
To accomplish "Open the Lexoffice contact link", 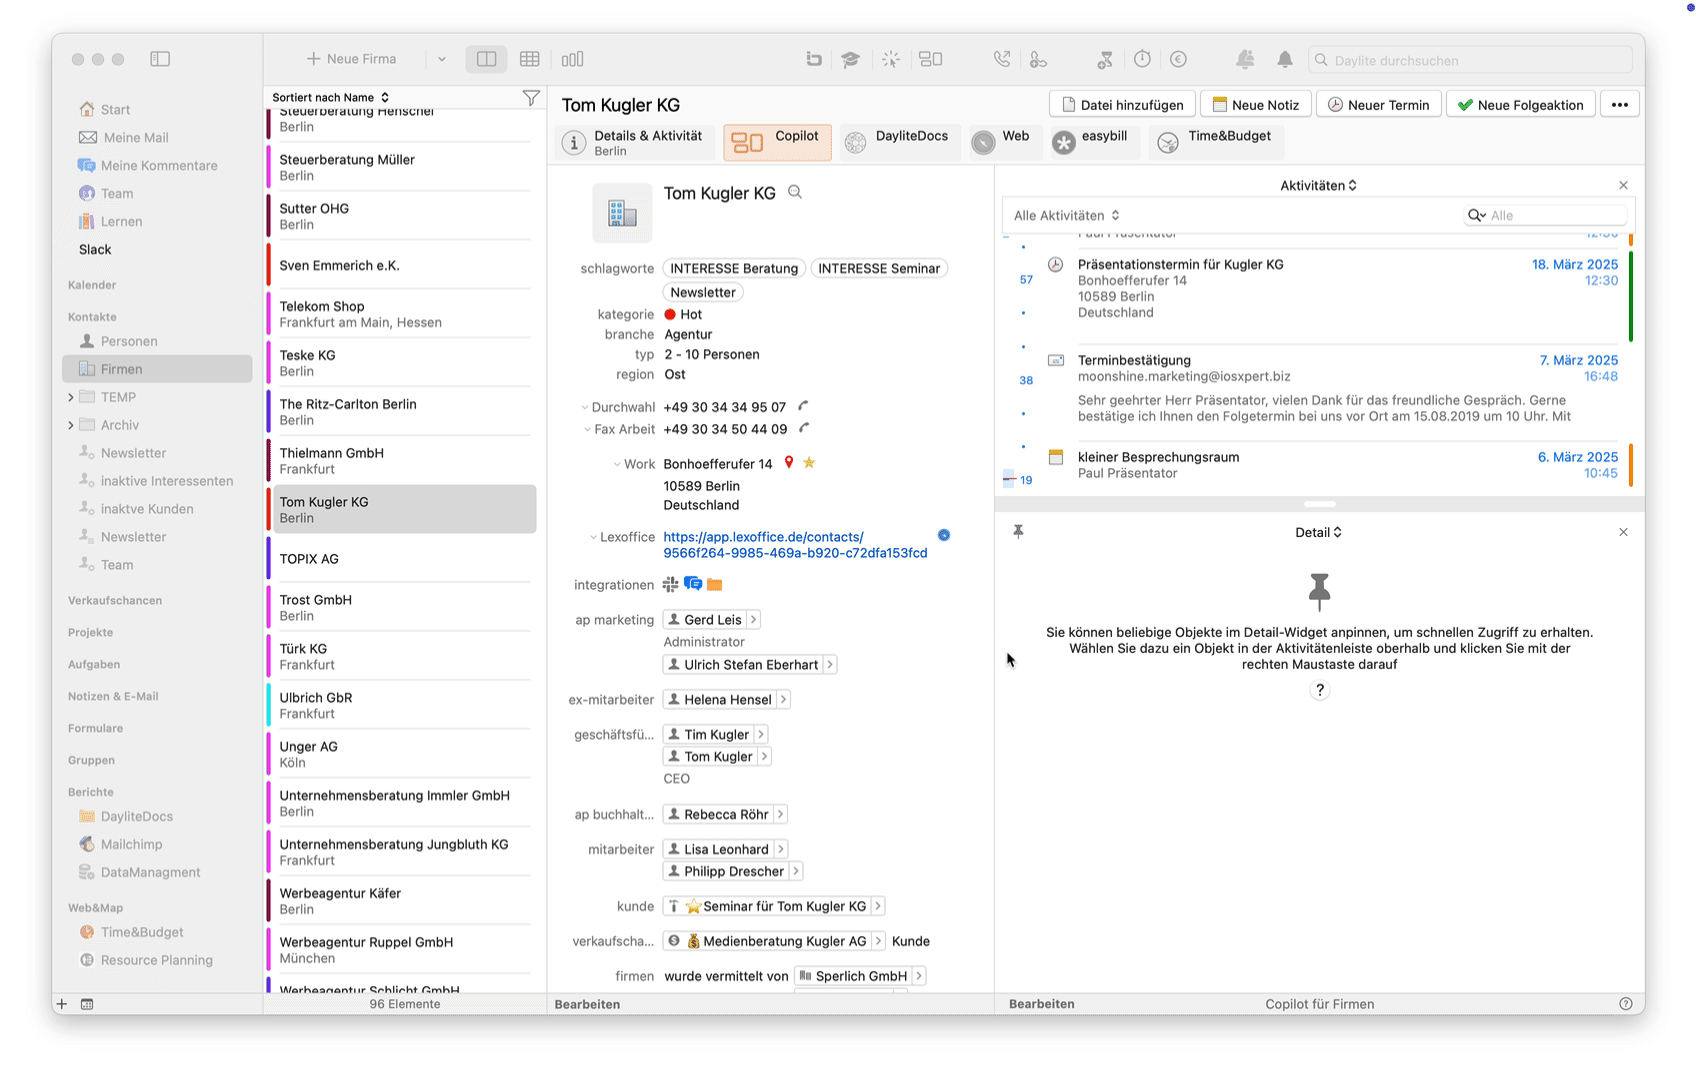I will tap(795, 544).
